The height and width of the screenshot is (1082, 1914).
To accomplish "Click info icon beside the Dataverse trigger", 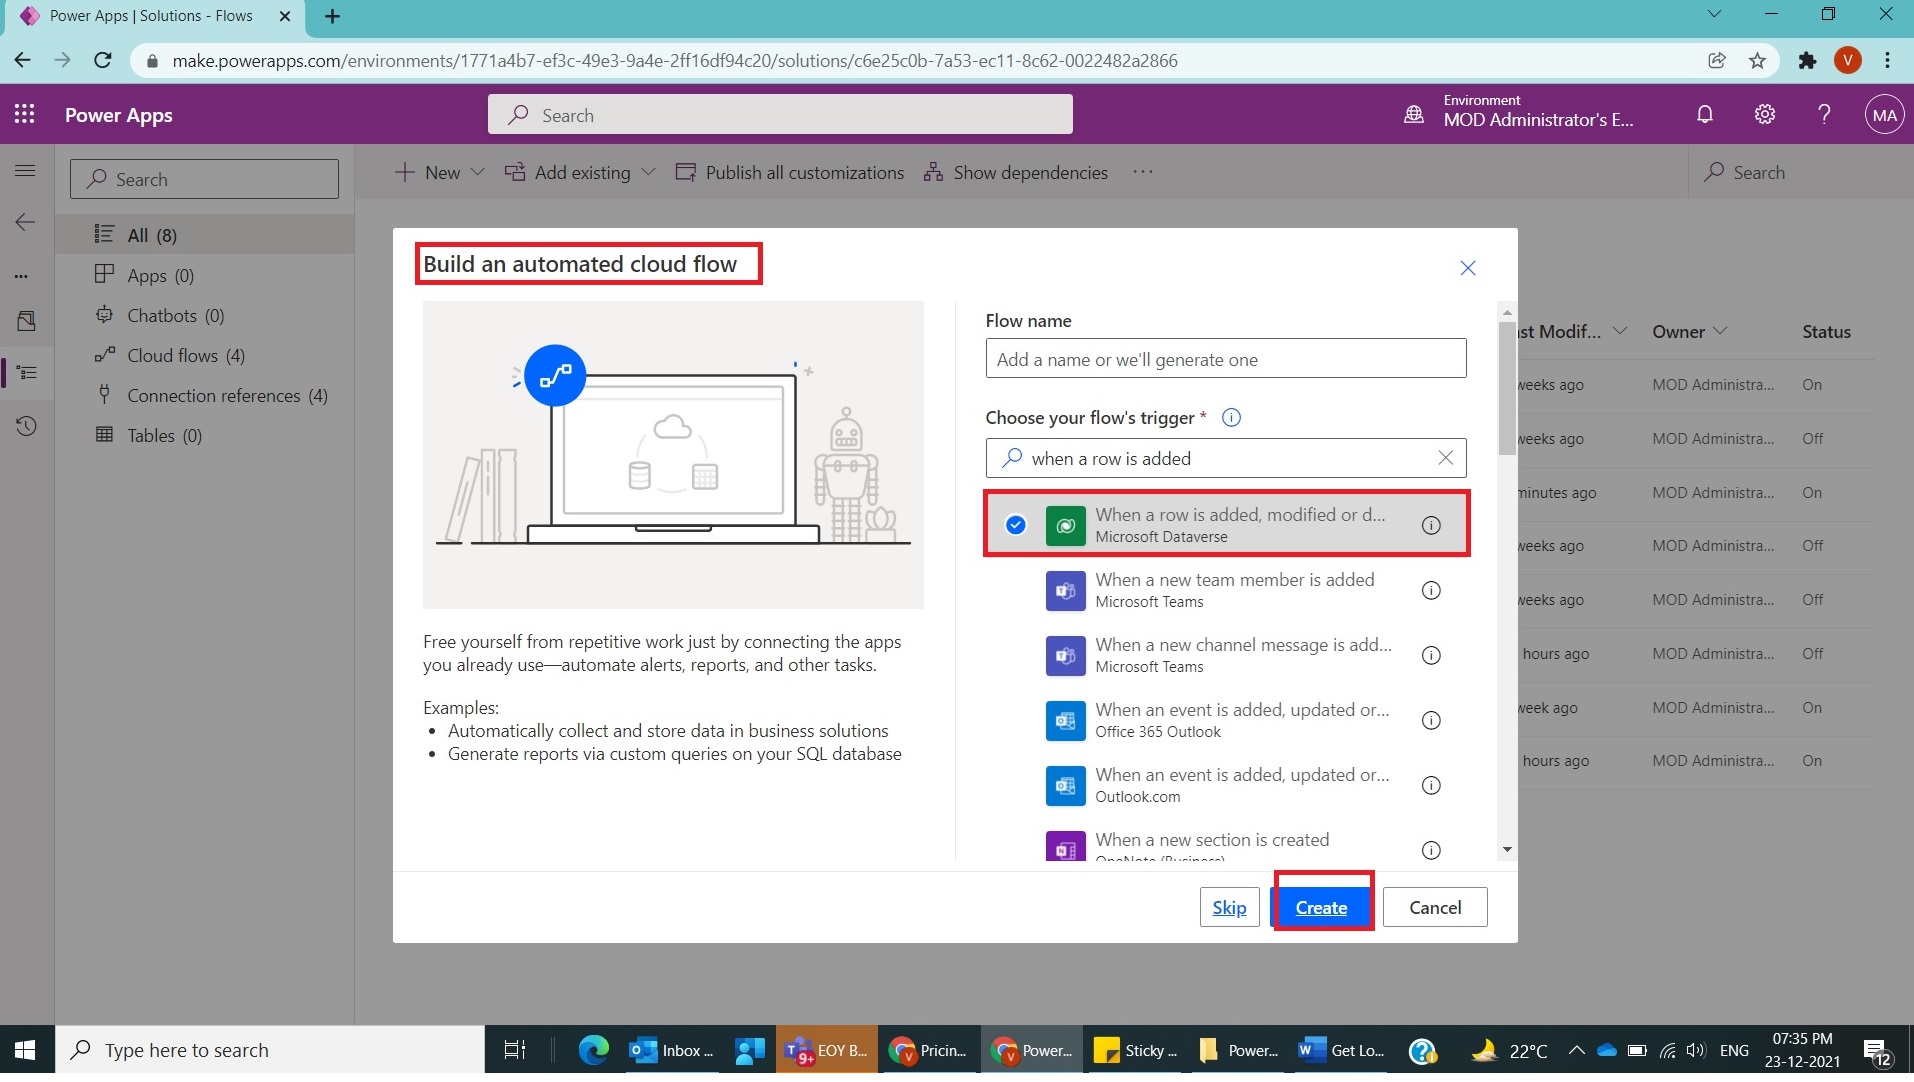I will (x=1433, y=524).
